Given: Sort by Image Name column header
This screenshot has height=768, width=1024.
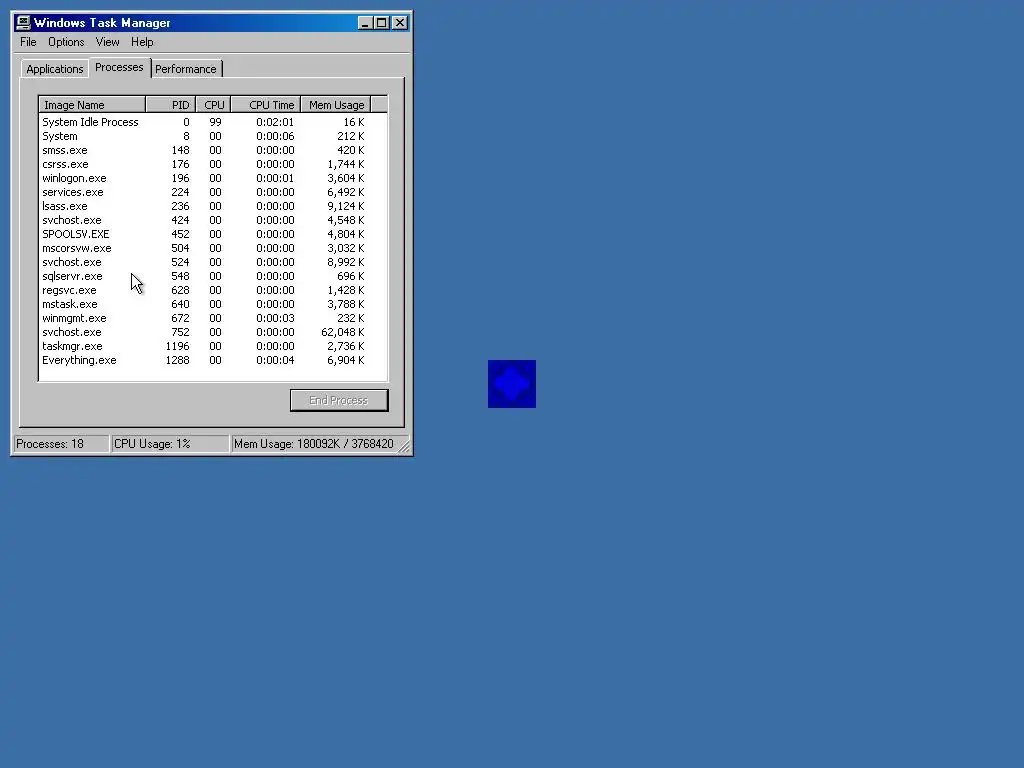Looking at the screenshot, I should point(92,105).
